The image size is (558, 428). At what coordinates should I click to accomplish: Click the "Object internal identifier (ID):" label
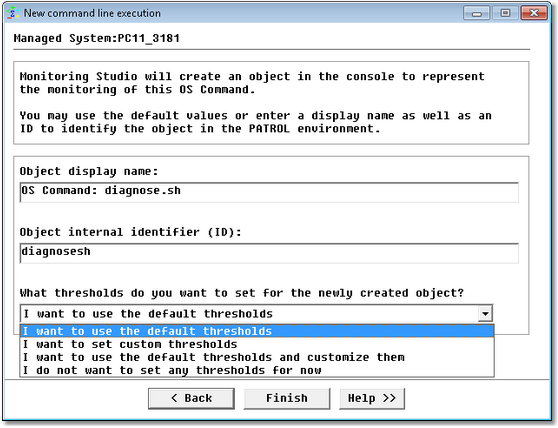pos(131,232)
